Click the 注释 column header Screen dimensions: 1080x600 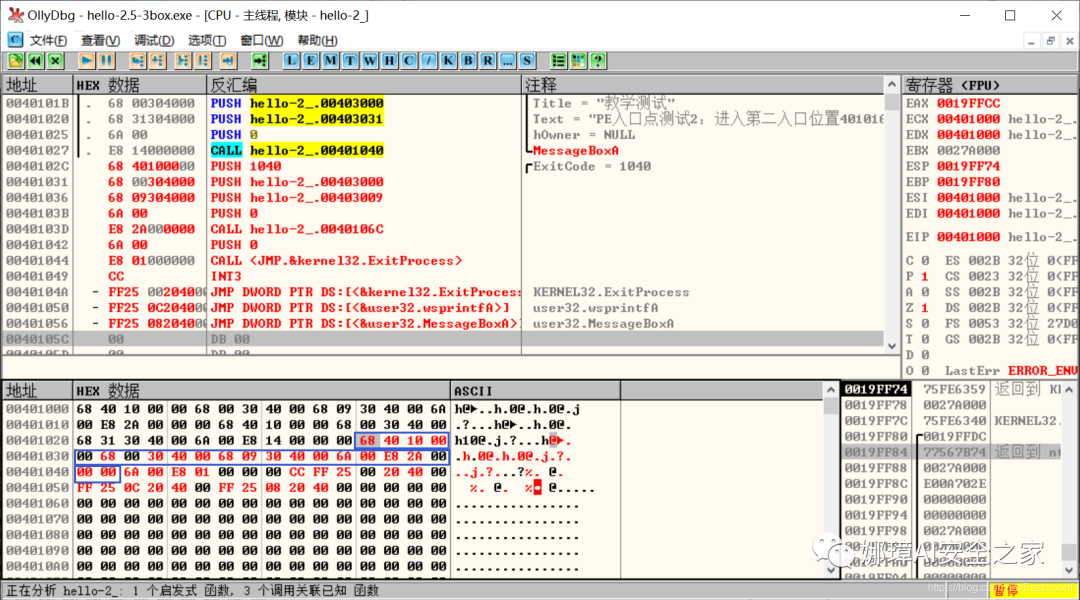pos(703,85)
